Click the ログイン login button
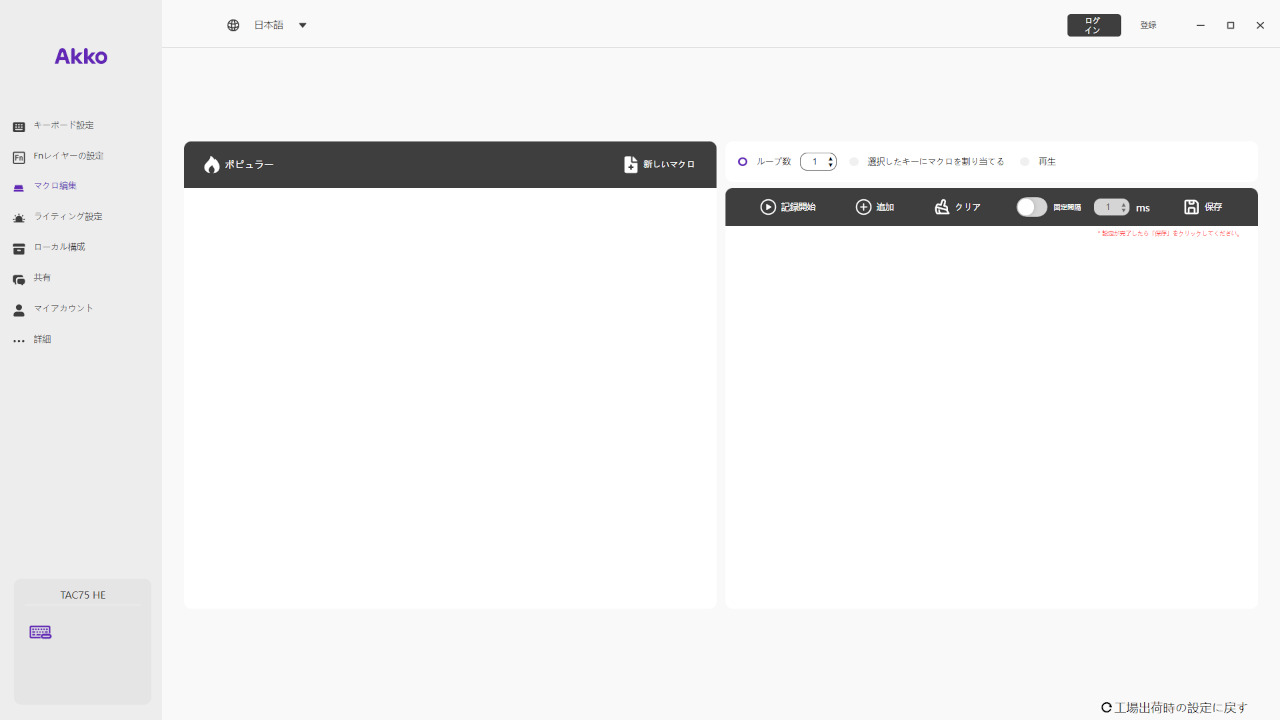This screenshot has height=720, width=1280. tap(1093, 25)
